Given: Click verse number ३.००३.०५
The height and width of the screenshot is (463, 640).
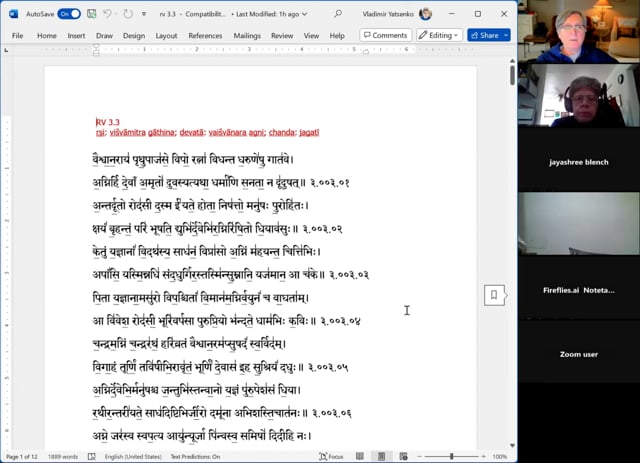Looking at the screenshot, I should tap(328, 367).
